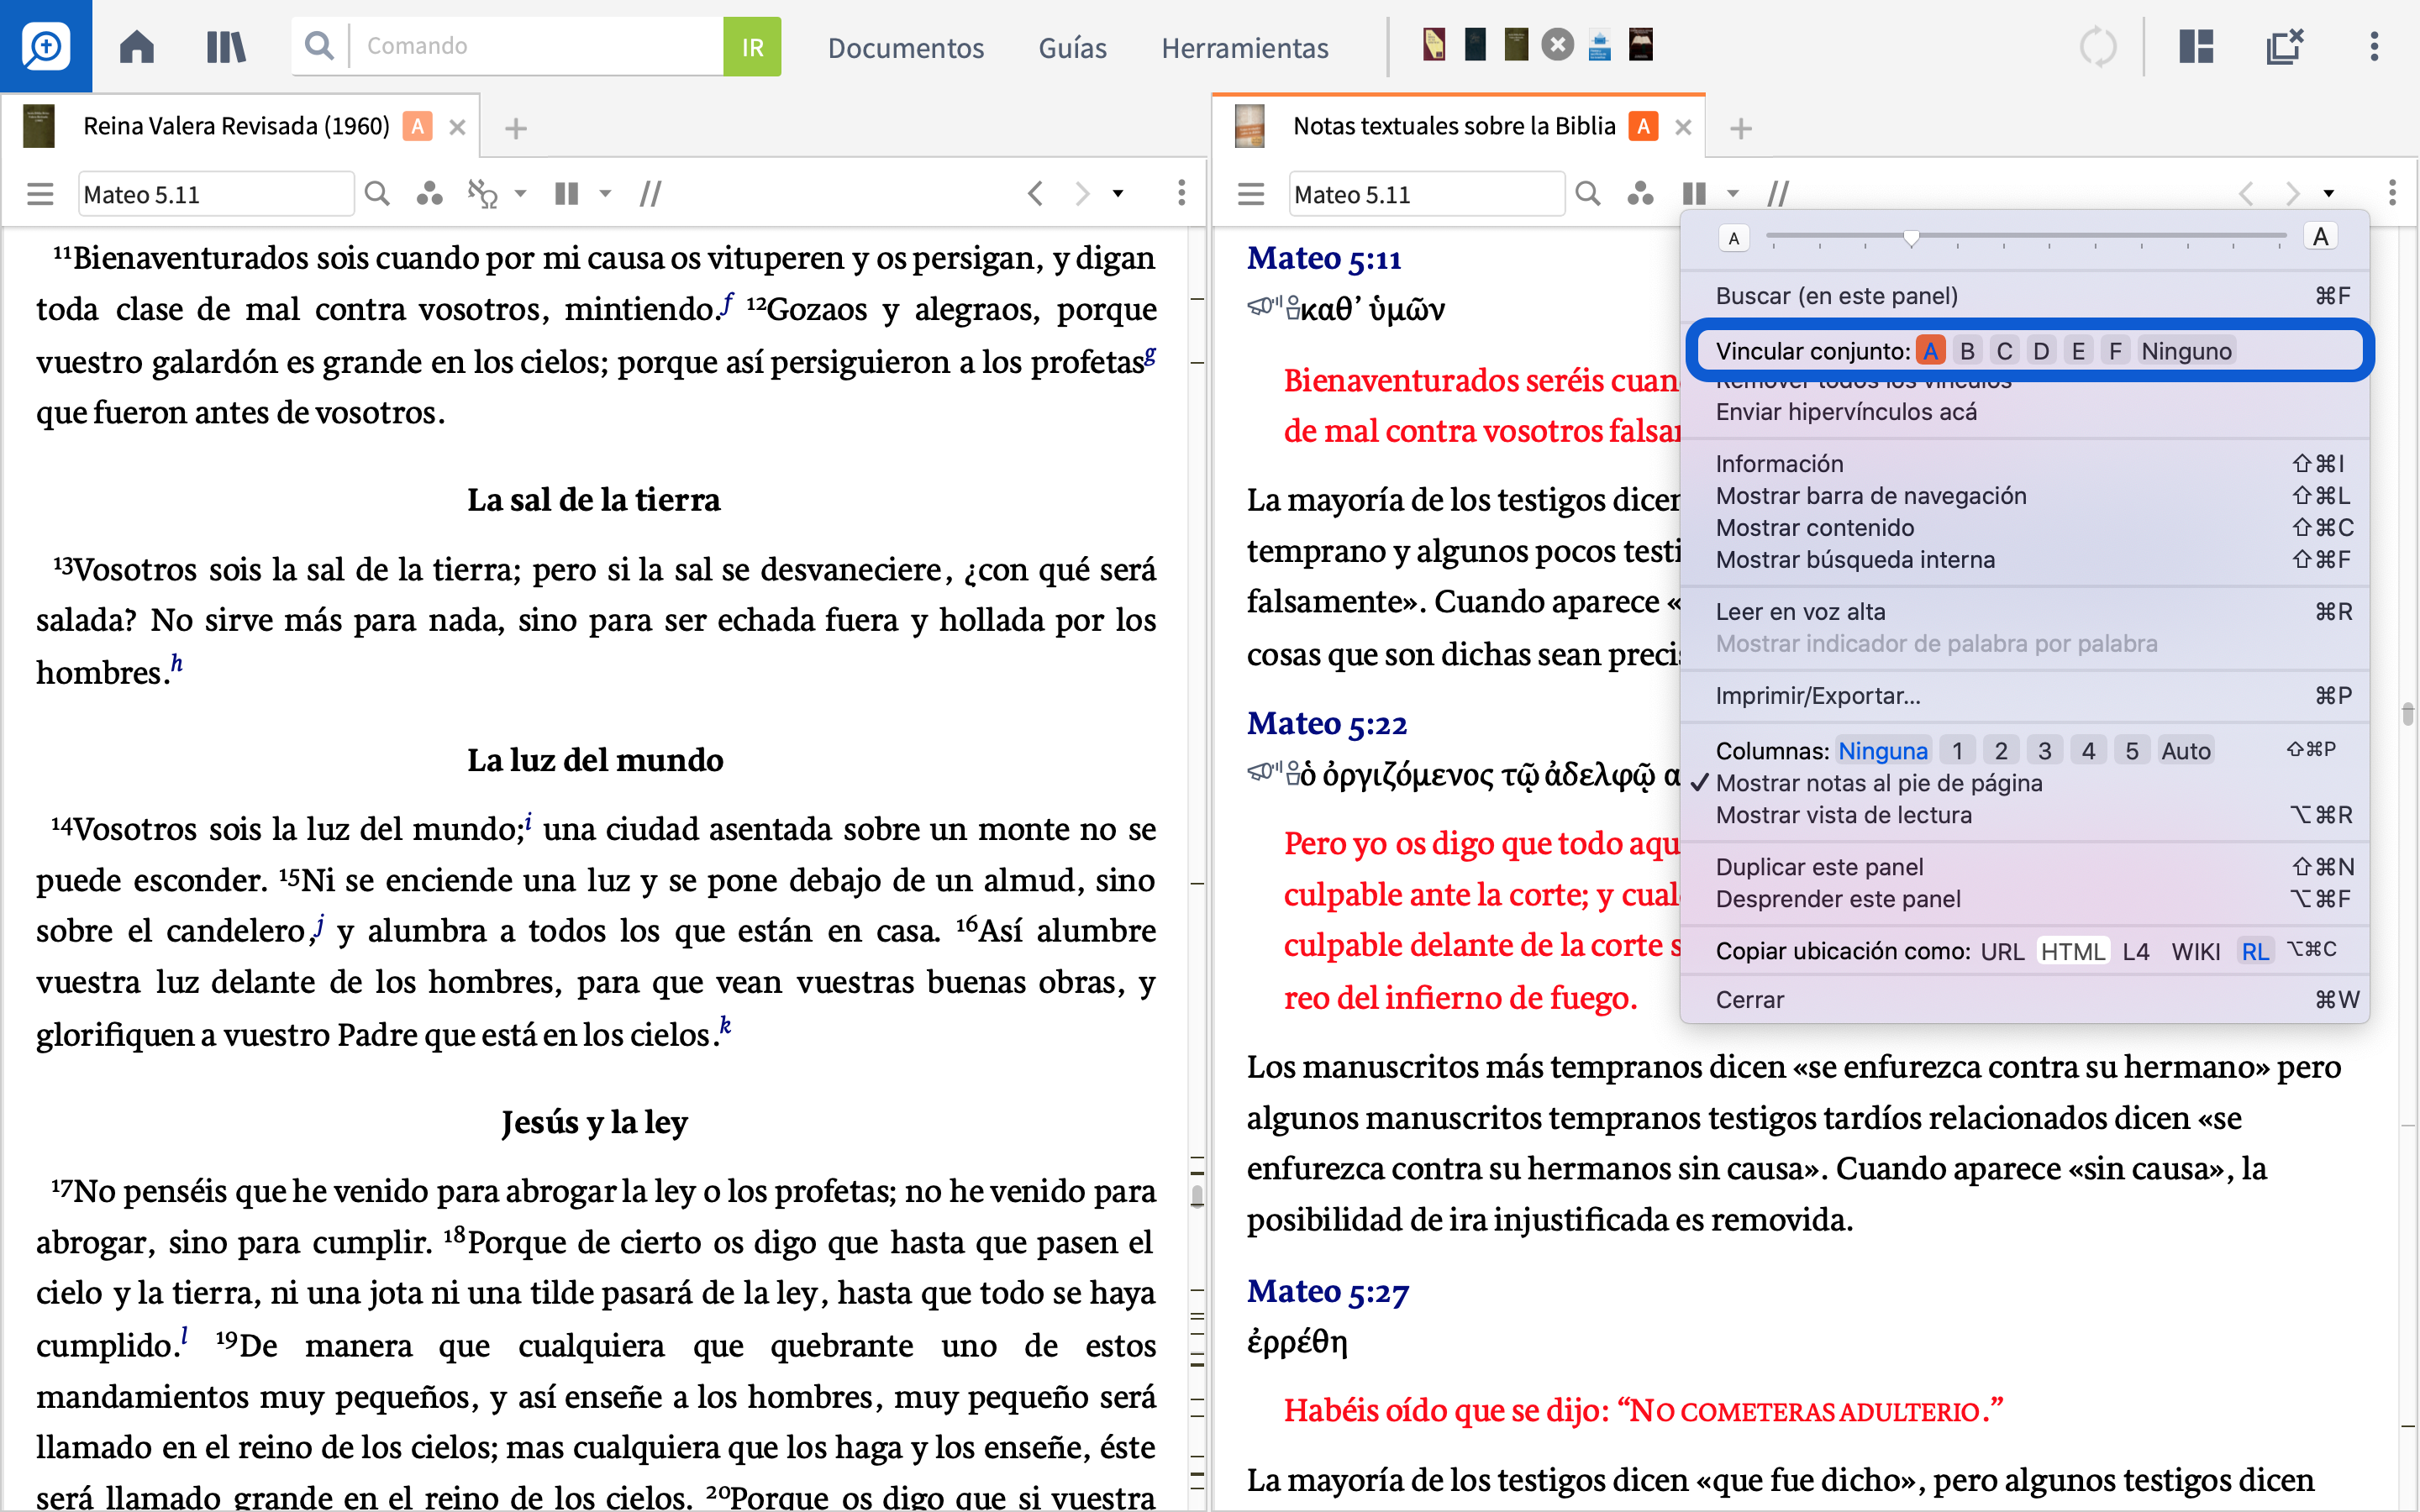Click Mateo 5.11 reference box in Reina Valera
Screen dimensions: 2420x1512
click(216, 194)
